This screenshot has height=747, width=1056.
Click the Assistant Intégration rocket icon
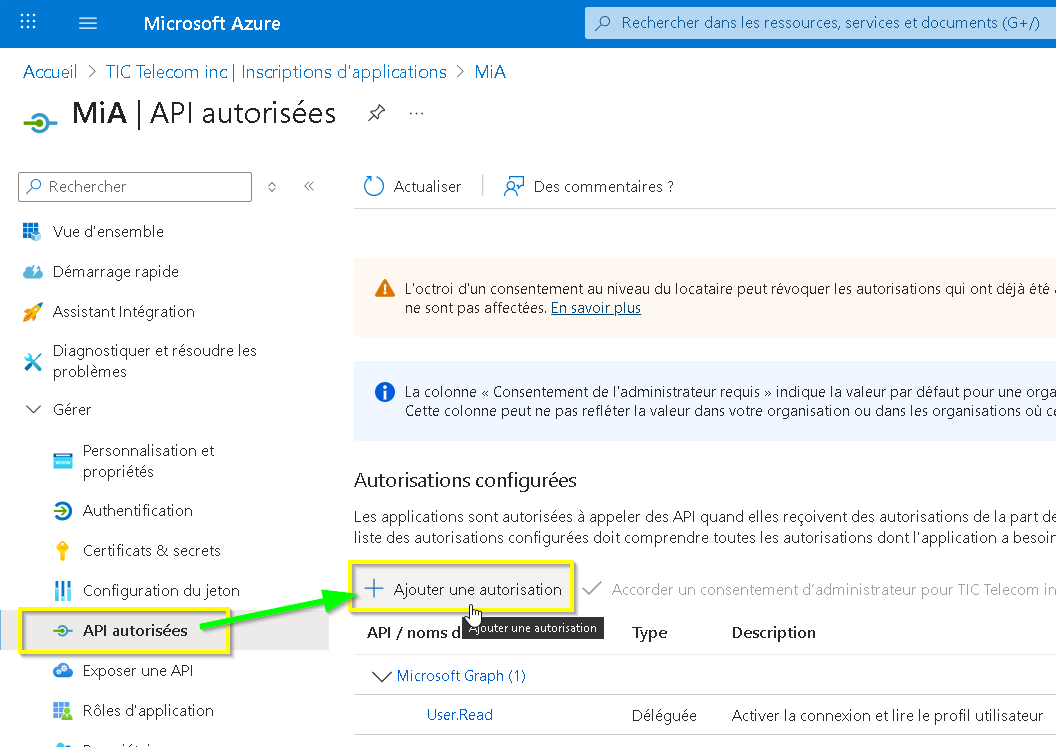32,312
